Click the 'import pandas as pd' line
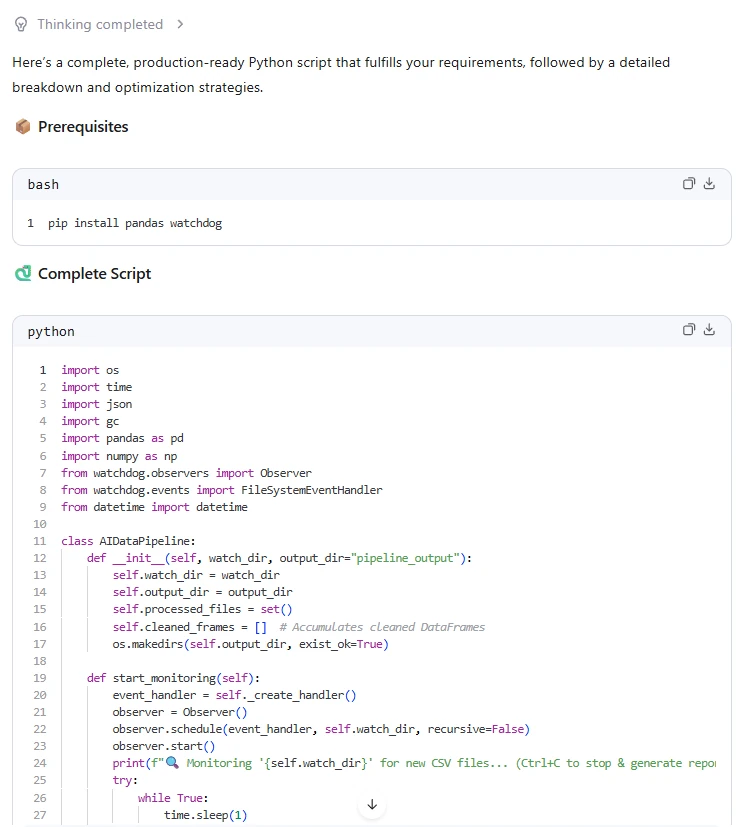Viewport: 736px width, 827px height. (x=122, y=438)
